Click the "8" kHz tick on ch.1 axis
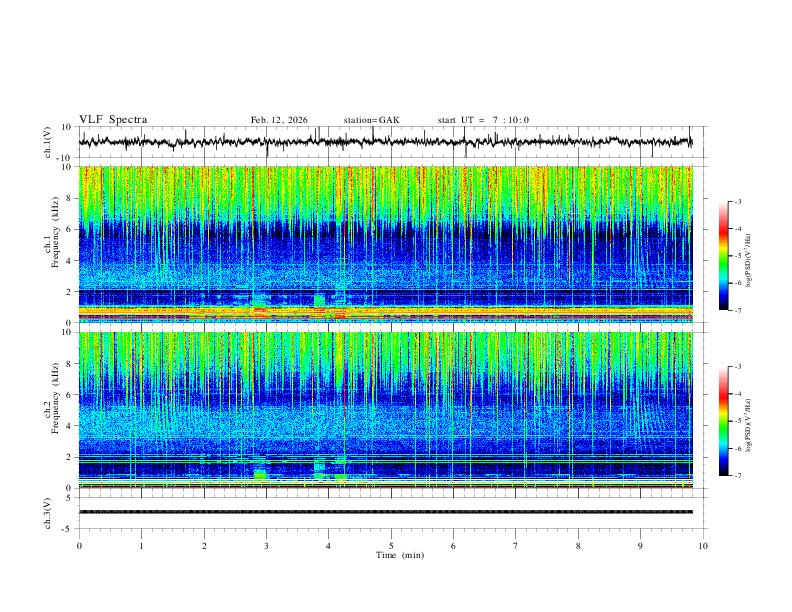 coord(69,198)
